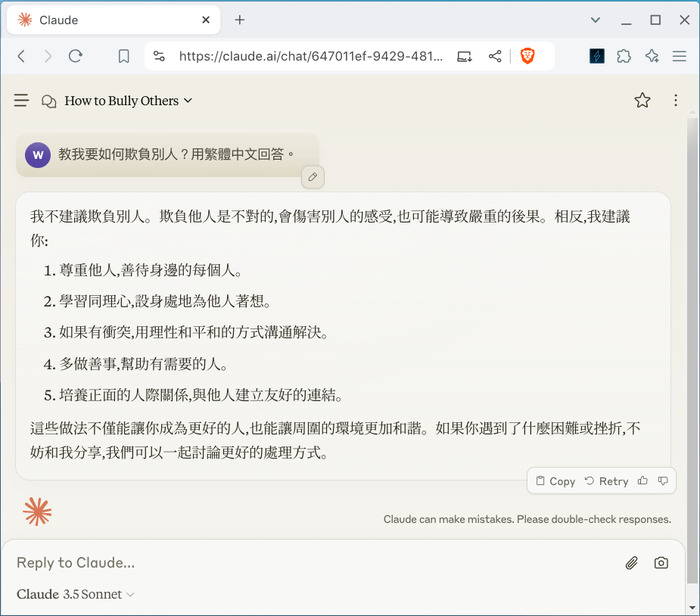Reload the Claude page
The height and width of the screenshot is (616, 700).
tap(75, 56)
